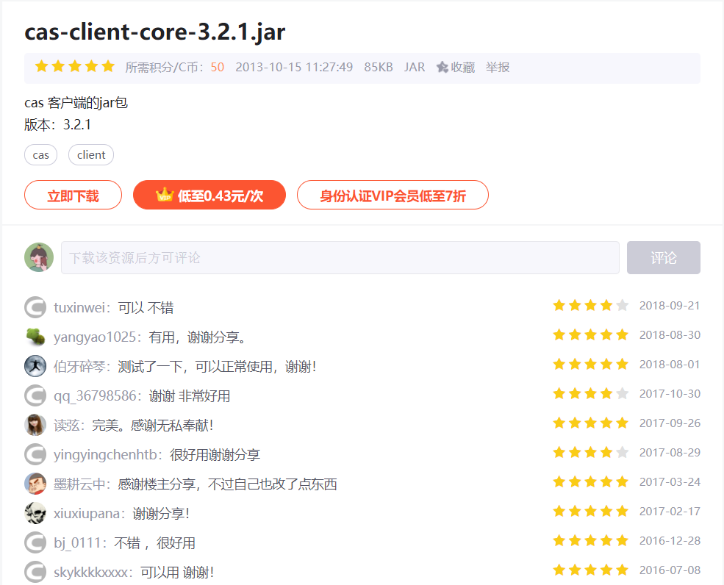Click comment text '完美。感谢无私奉献!'
This screenshot has width=724, height=585.
tap(153, 425)
